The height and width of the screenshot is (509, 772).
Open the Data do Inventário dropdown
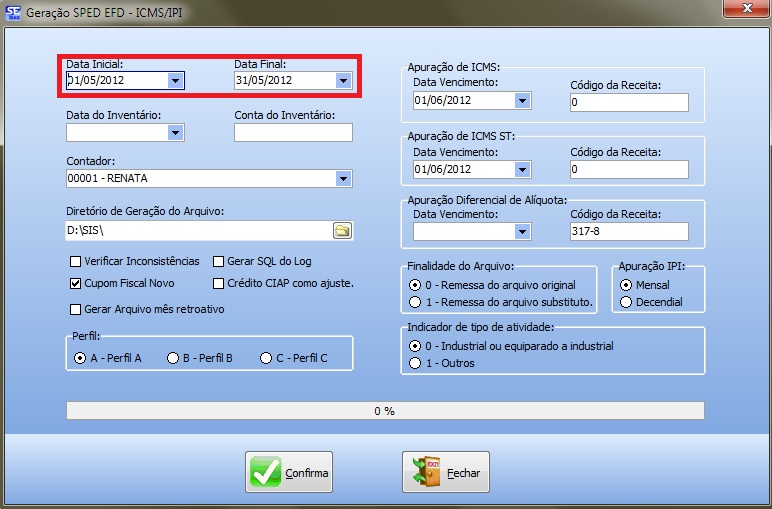pos(176,131)
